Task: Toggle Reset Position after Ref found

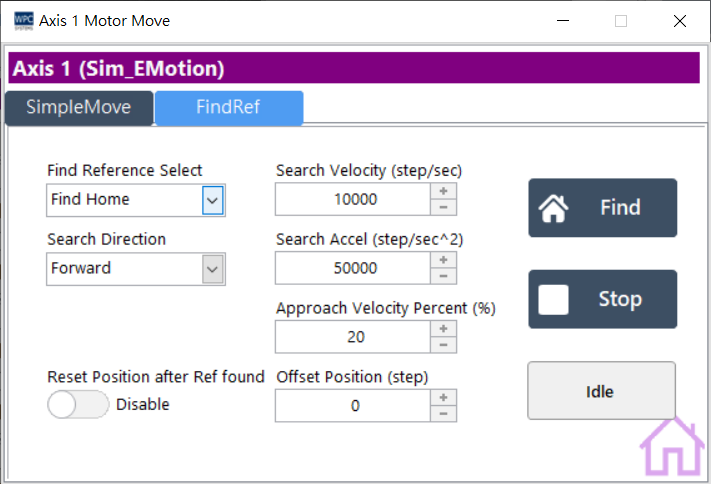Action: pyautogui.click(x=78, y=405)
